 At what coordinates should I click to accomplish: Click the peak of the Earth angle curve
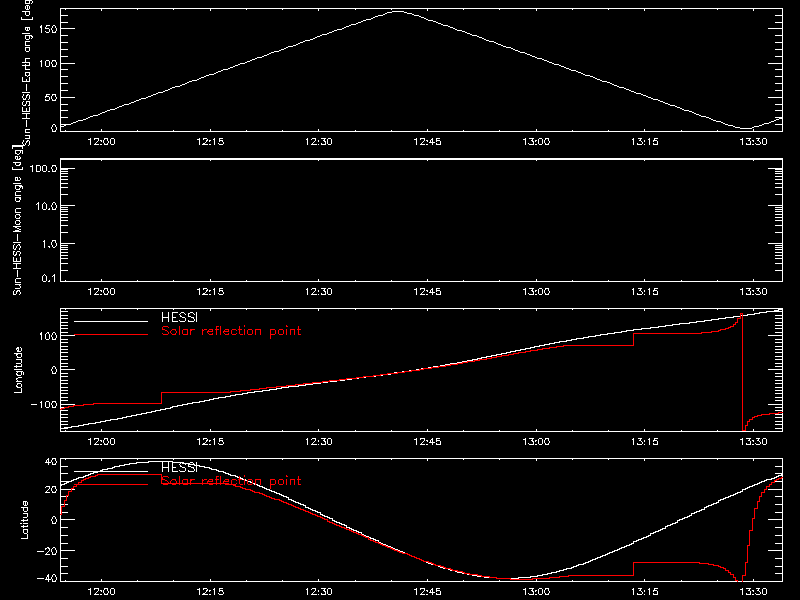pos(397,11)
